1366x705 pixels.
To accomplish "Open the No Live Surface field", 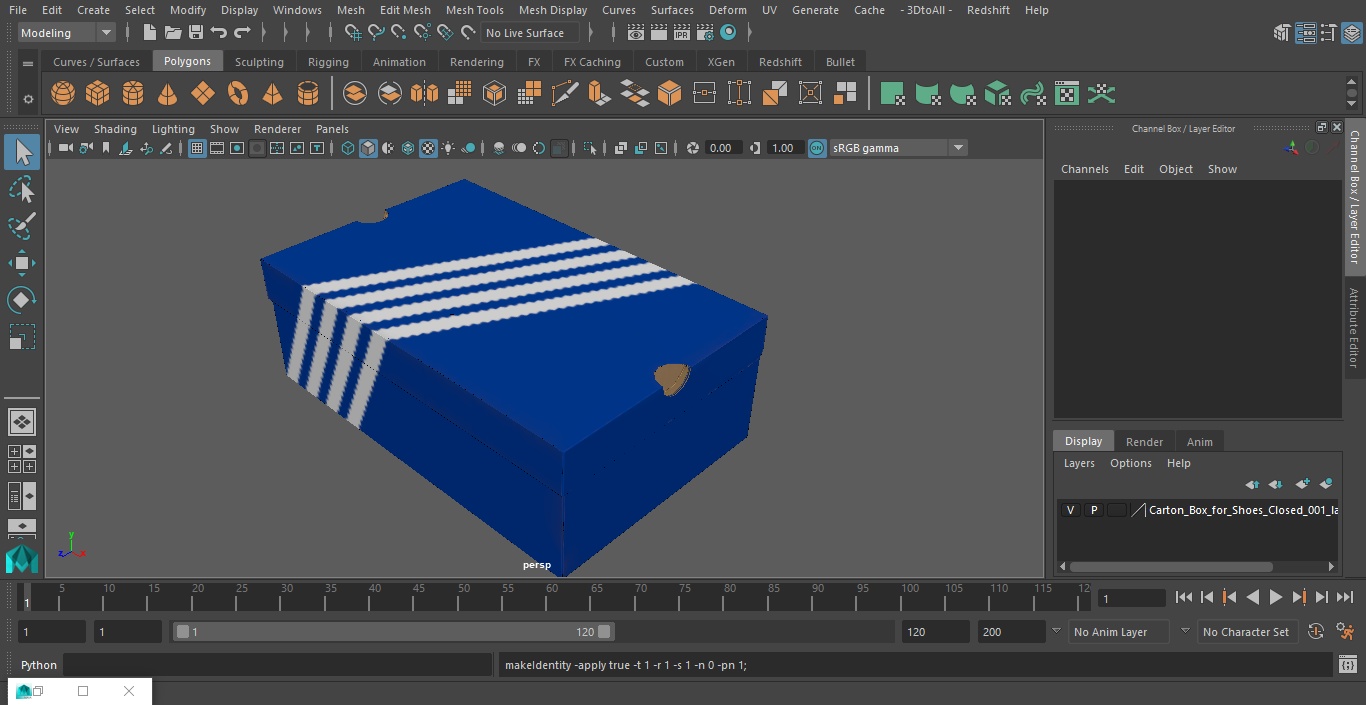I will [x=530, y=33].
